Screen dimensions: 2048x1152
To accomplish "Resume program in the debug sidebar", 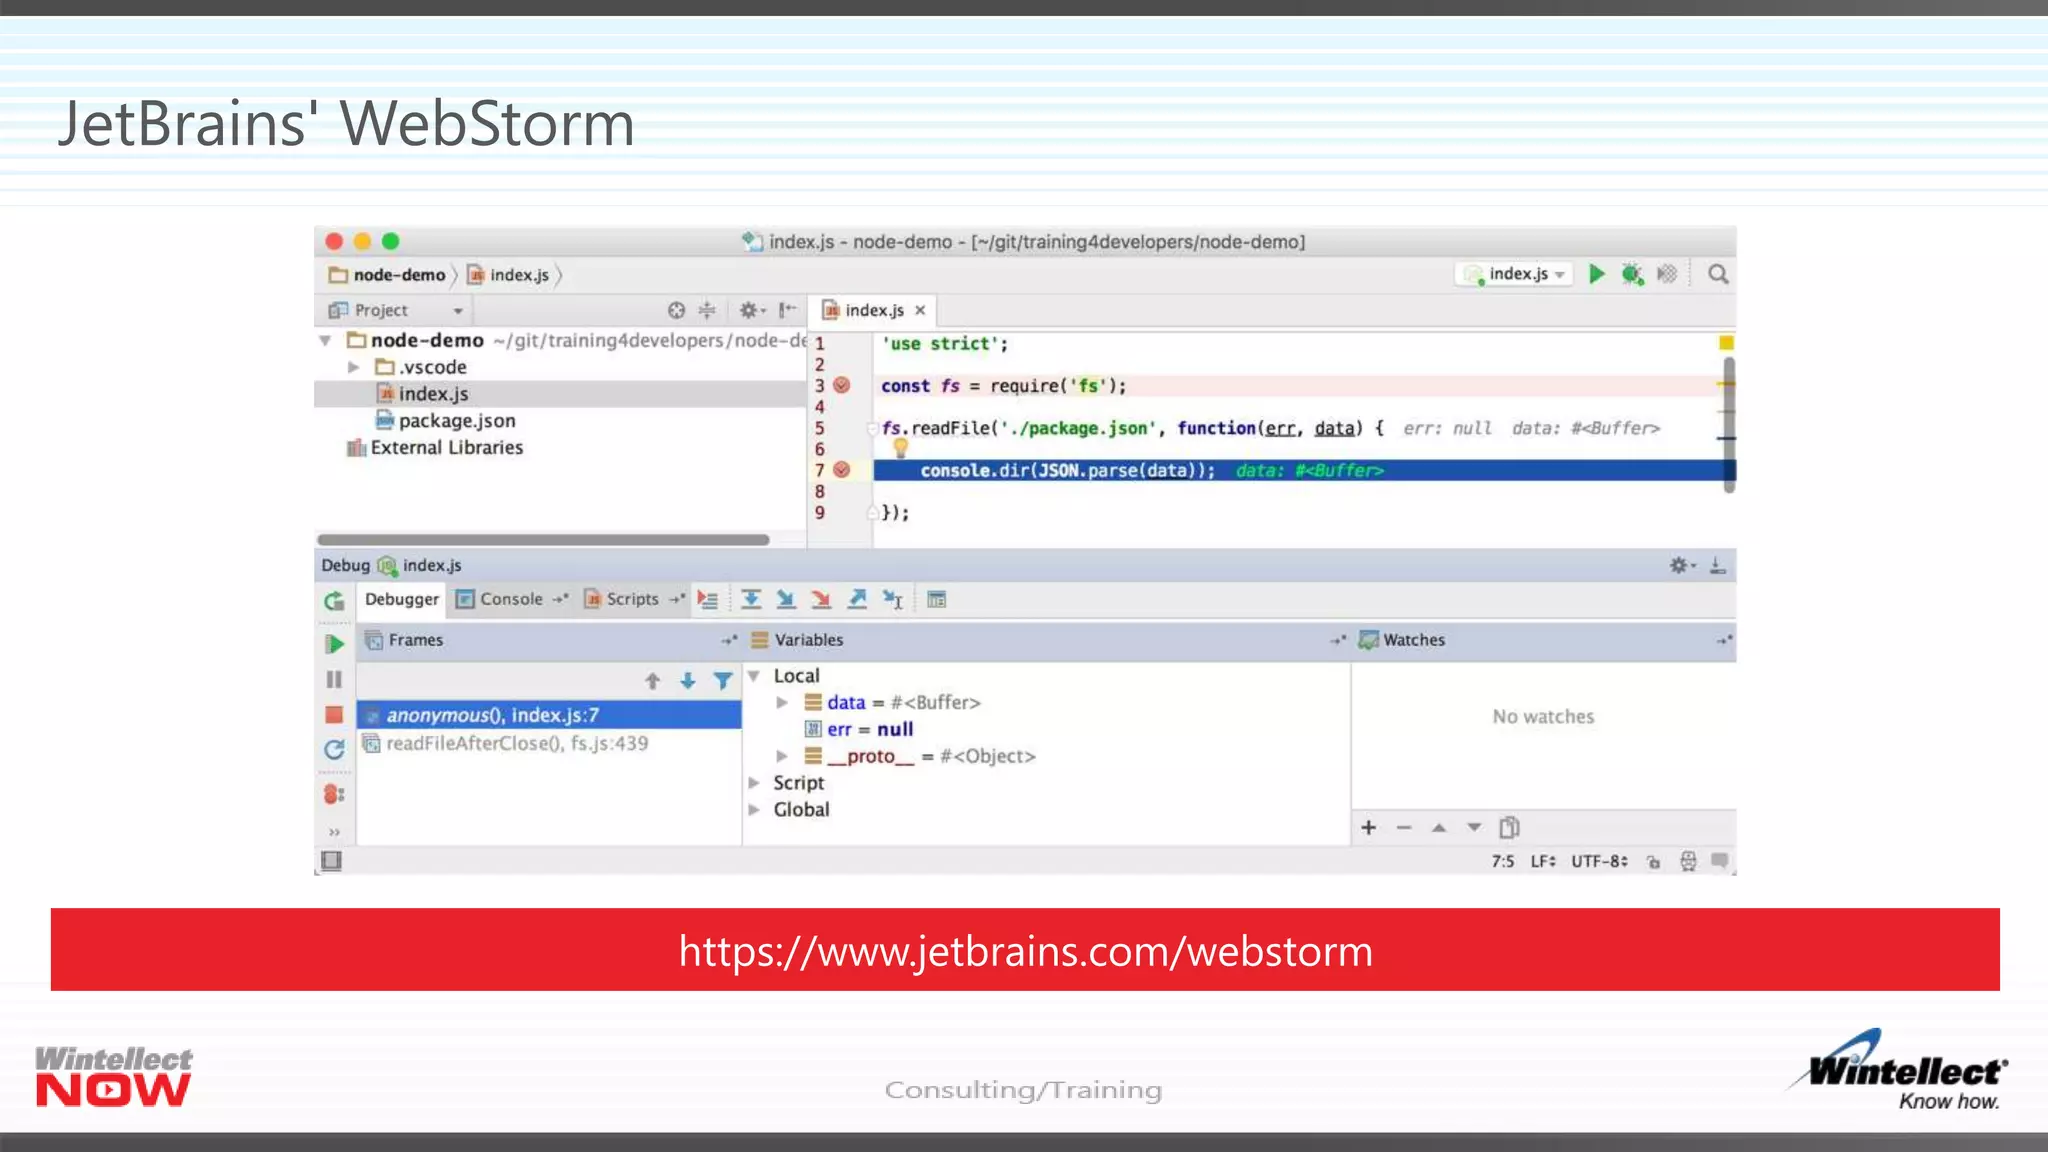I will click(x=334, y=644).
